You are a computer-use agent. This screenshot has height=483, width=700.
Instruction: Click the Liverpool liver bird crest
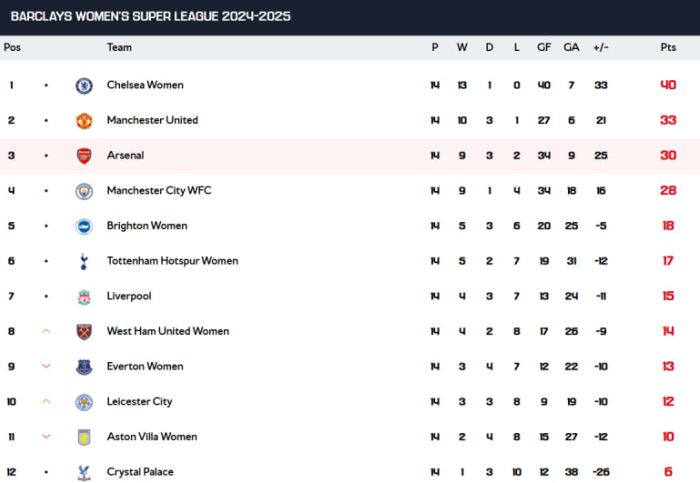84,297
